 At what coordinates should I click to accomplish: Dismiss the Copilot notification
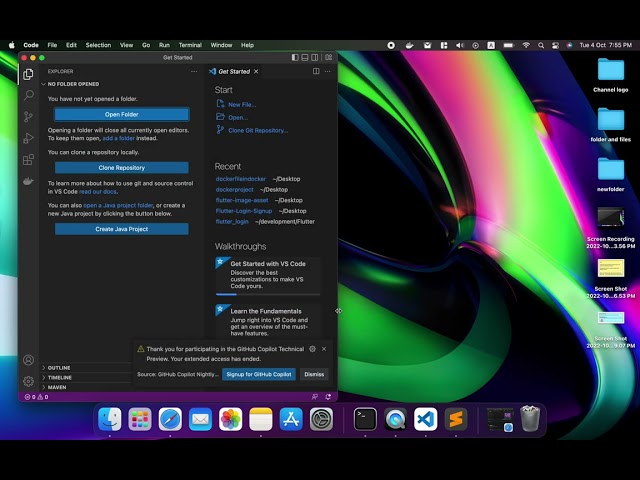[x=314, y=374]
